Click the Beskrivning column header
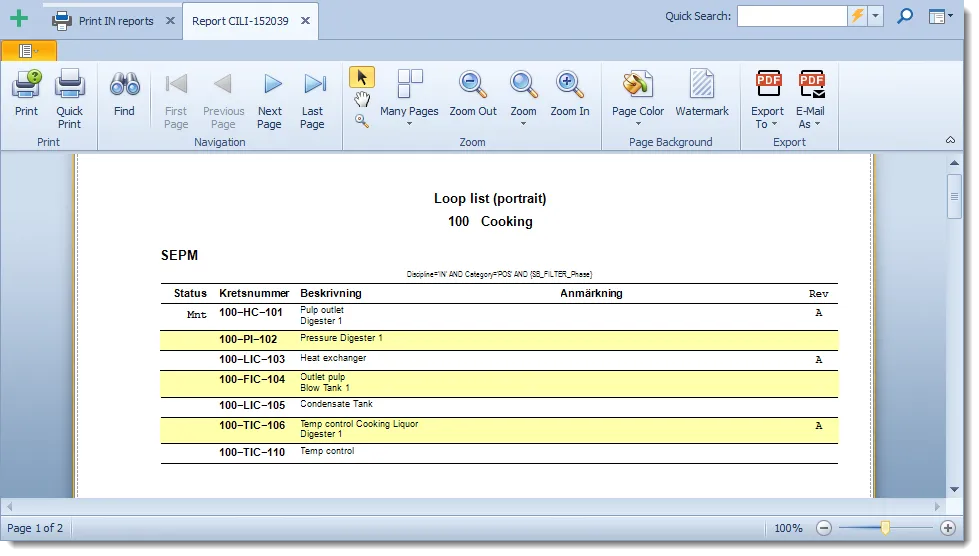The width and height of the screenshot is (979, 556). coord(331,293)
